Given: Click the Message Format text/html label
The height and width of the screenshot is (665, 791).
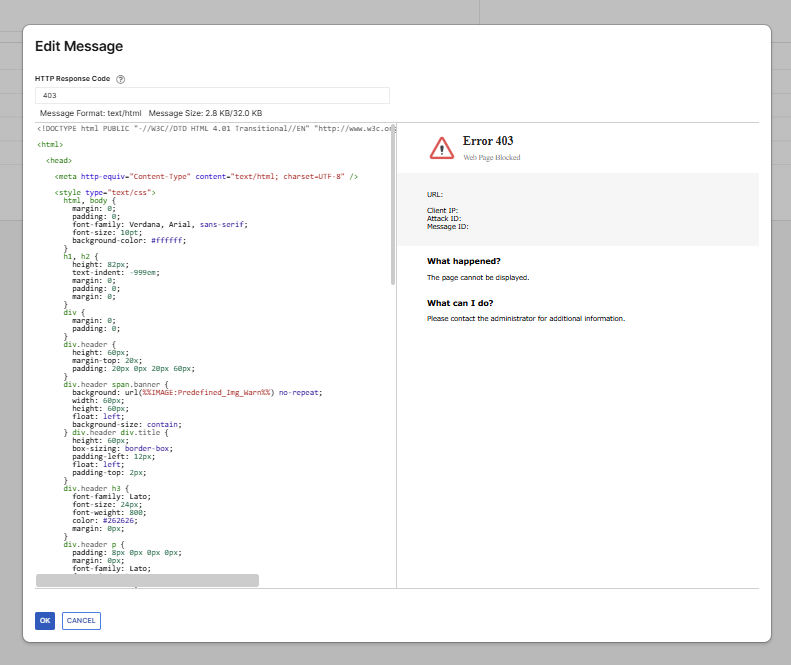Looking at the screenshot, I should 90,113.
